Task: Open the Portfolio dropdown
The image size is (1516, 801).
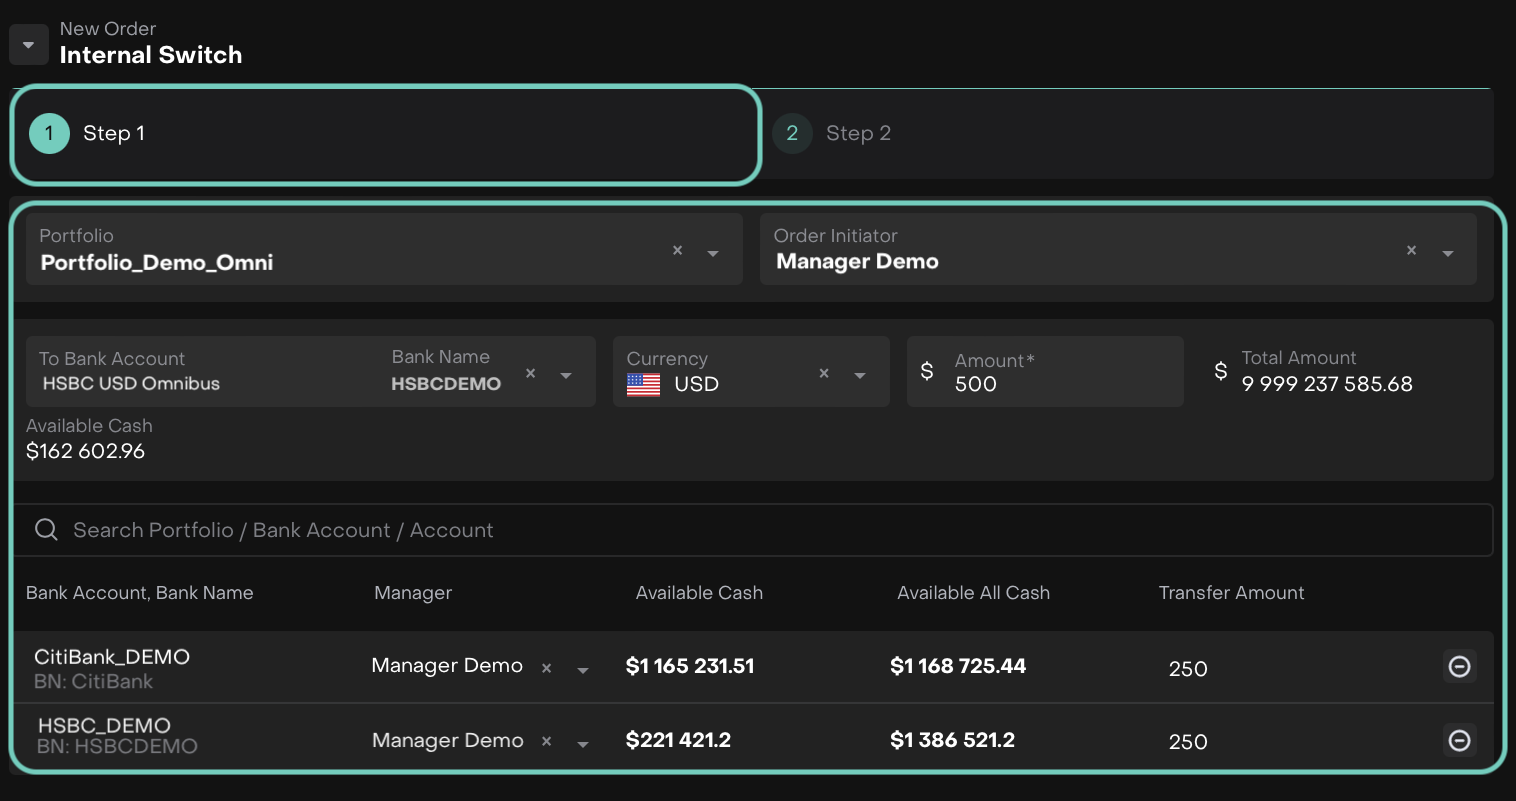Action: point(713,254)
